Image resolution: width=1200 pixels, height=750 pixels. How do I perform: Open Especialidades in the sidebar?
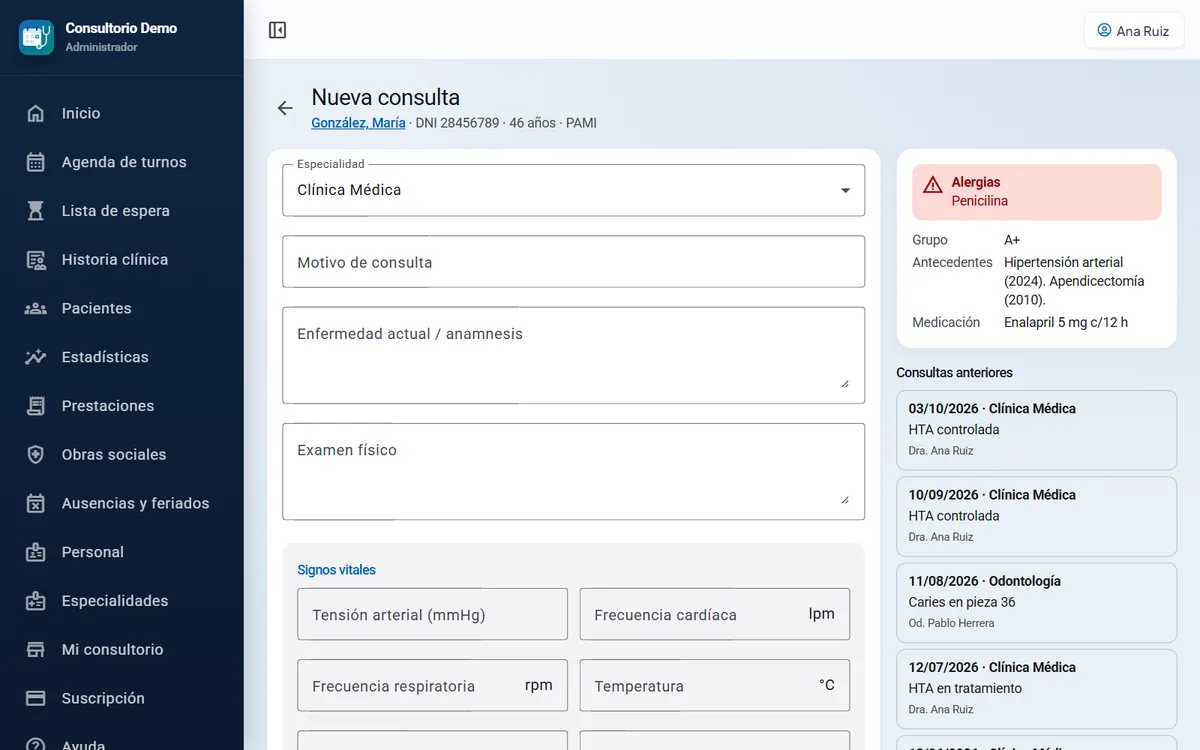122,601
